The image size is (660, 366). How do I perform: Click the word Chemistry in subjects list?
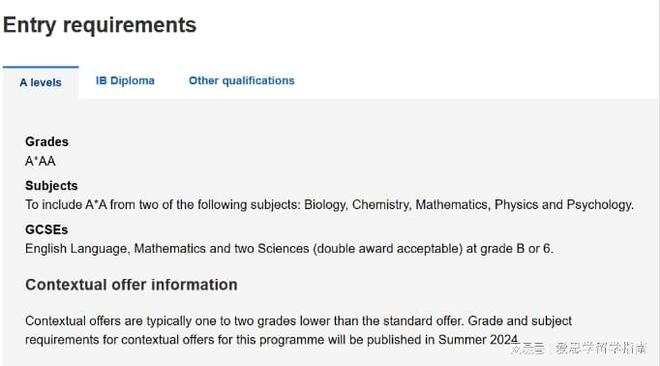(382, 205)
